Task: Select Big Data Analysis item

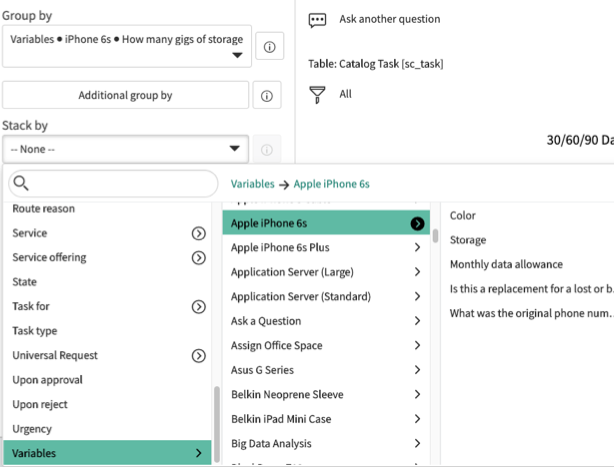Action: pyautogui.click(x=326, y=443)
